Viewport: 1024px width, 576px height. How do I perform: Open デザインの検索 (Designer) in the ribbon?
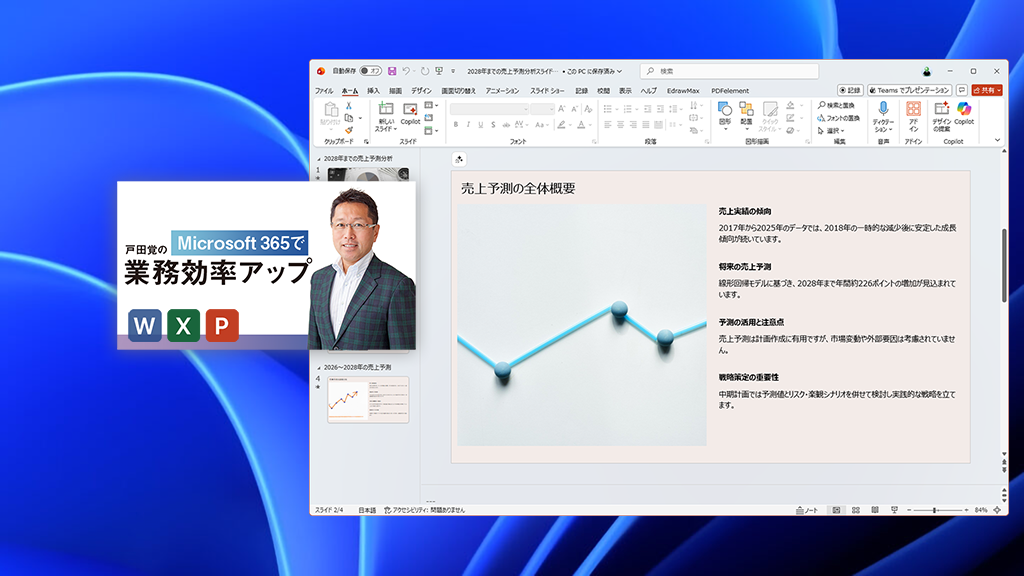tap(943, 115)
